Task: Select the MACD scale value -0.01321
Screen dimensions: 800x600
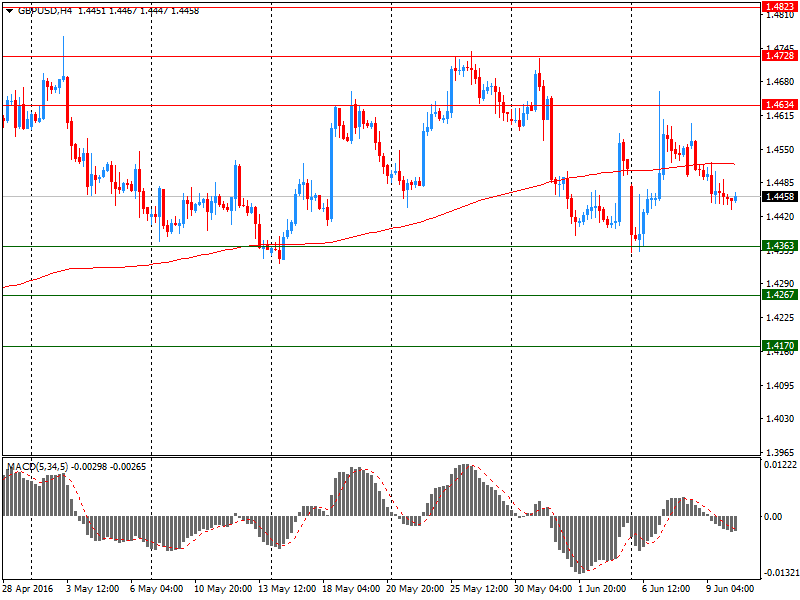Action: [x=780, y=573]
